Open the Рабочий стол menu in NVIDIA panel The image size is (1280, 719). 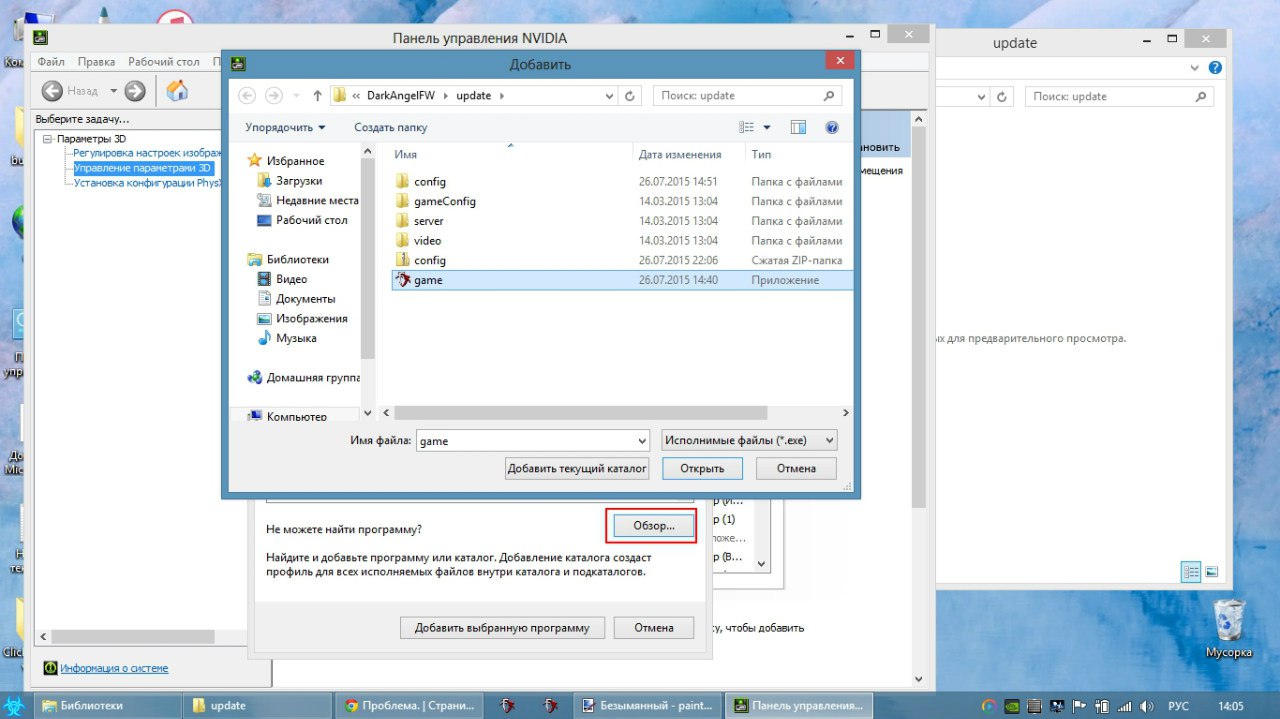pyautogui.click(x=164, y=62)
